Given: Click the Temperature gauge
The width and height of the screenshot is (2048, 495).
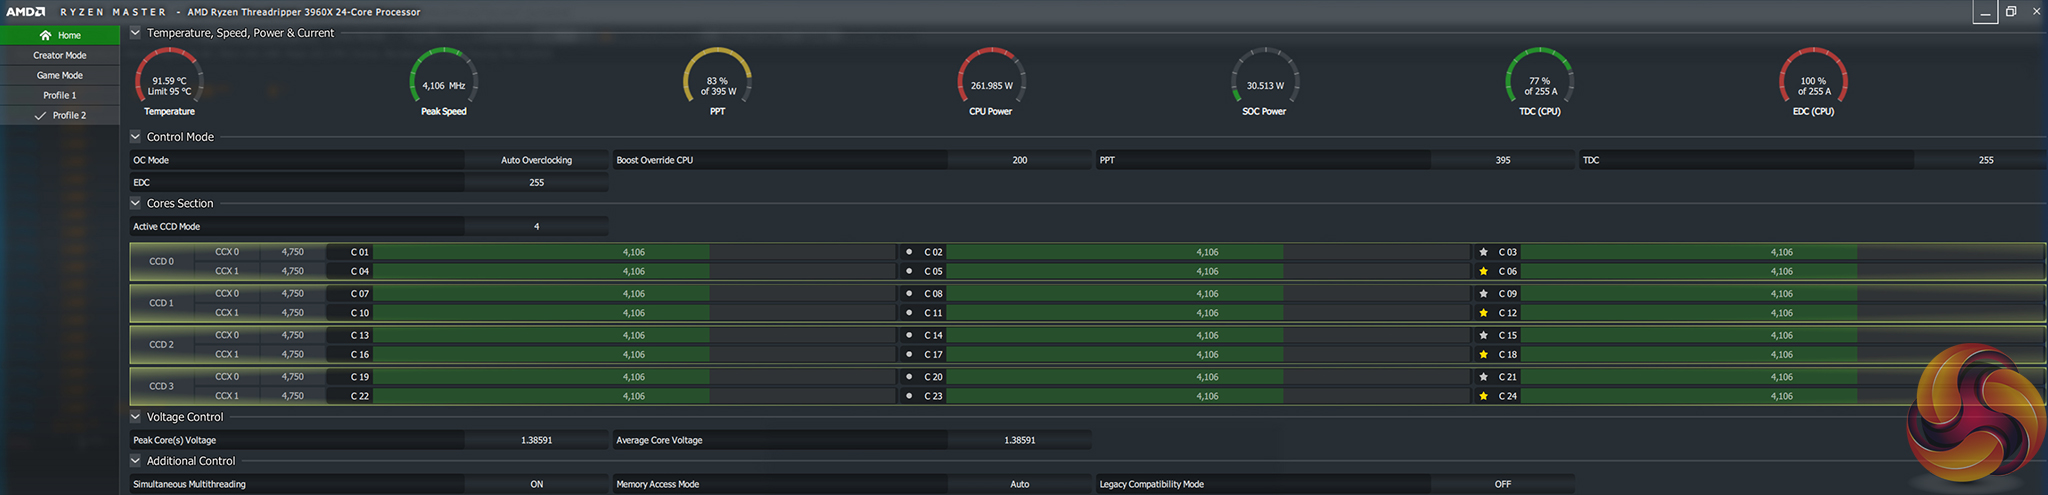Looking at the screenshot, I should click(169, 78).
